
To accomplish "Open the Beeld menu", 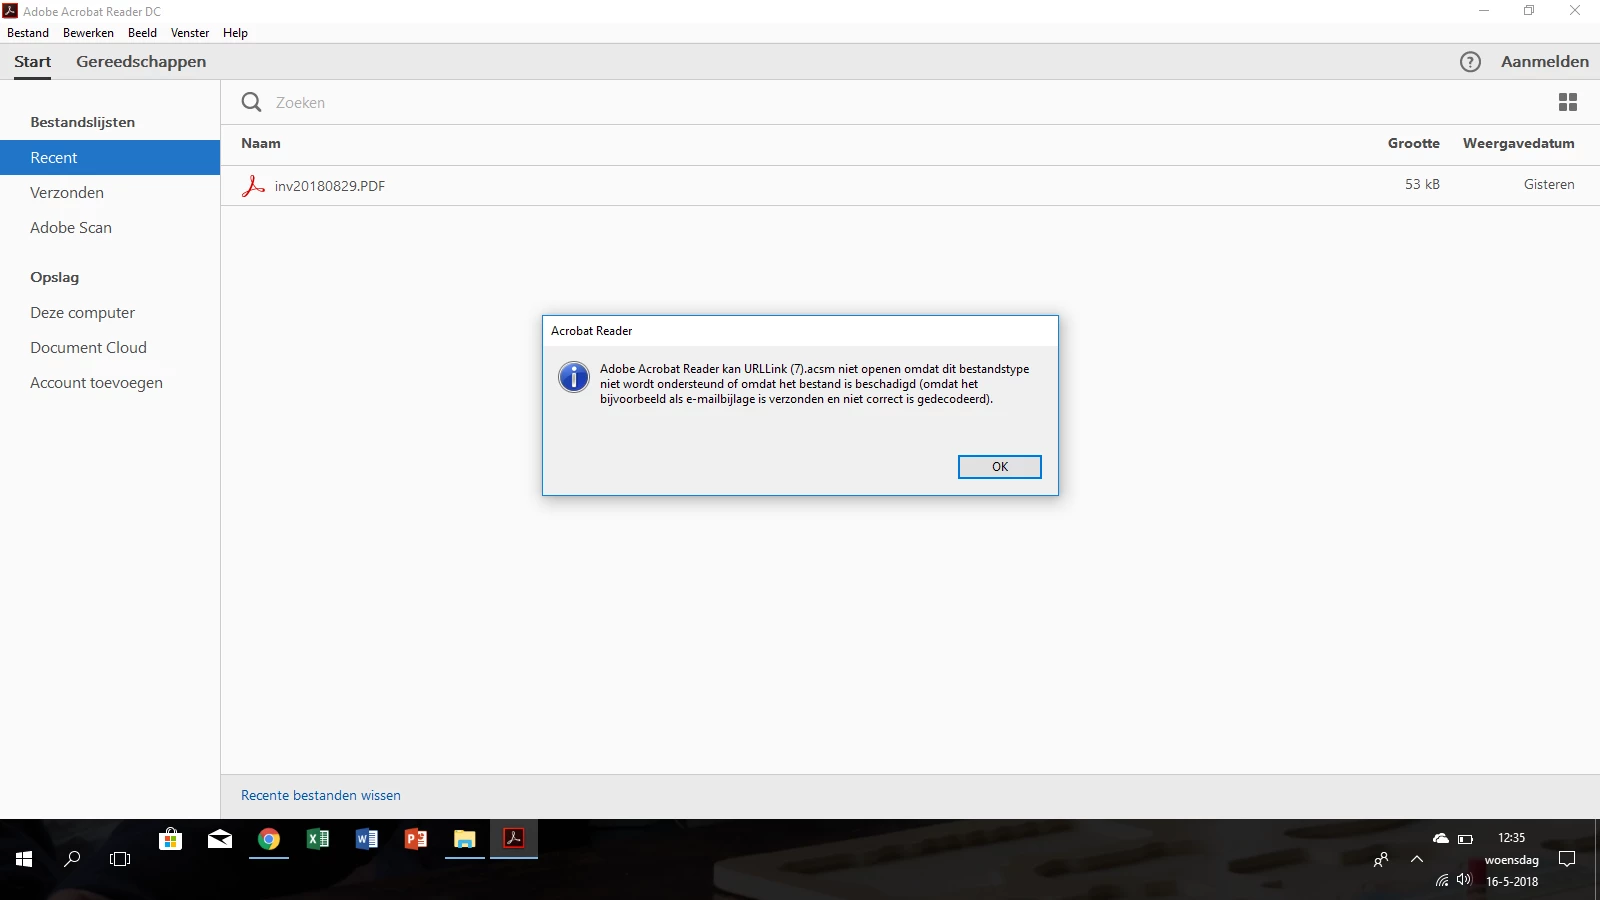I will 142,33.
